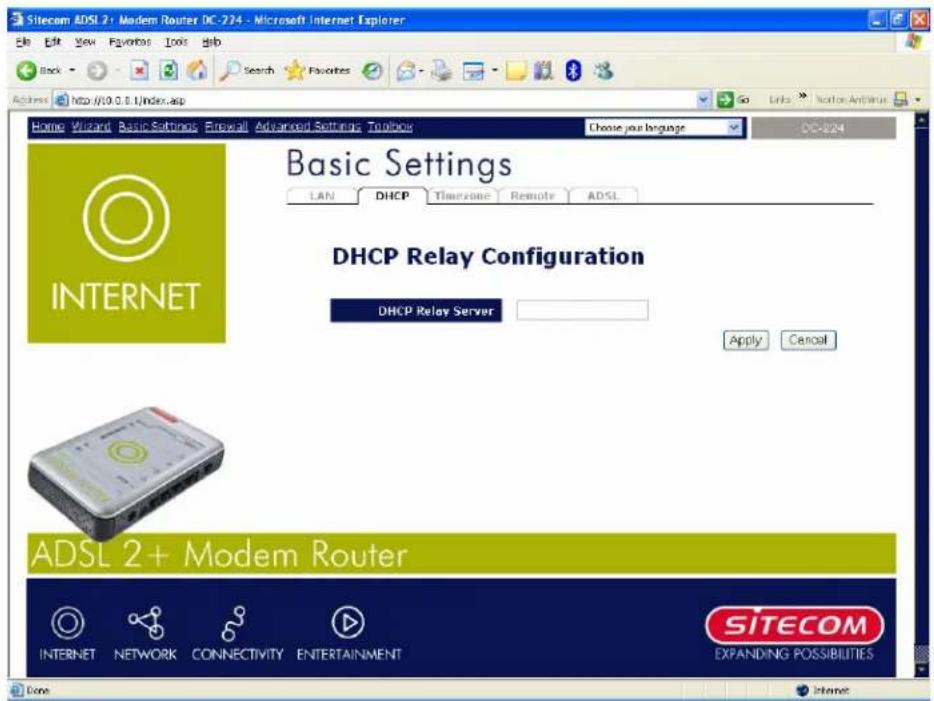Image resolution: width=934 pixels, height=701 pixels.
Task: Click the Bluetooth toolbar icon
Action: pos(573,71)
